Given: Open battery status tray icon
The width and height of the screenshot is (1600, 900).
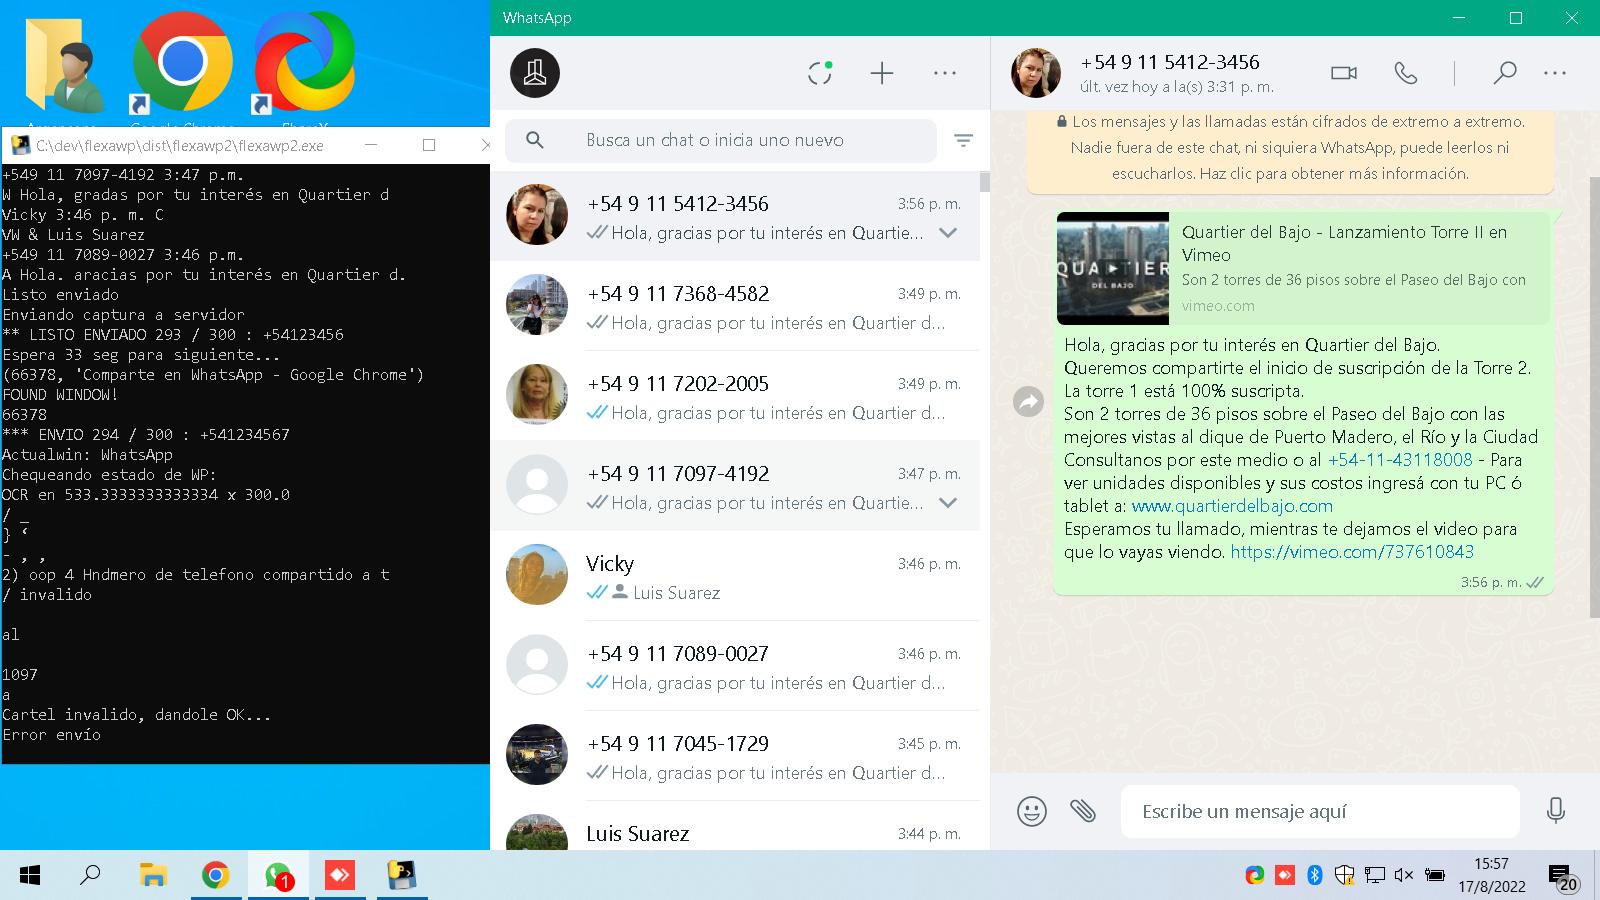Looking at the screenshot, I should (x=1434, y=876).
